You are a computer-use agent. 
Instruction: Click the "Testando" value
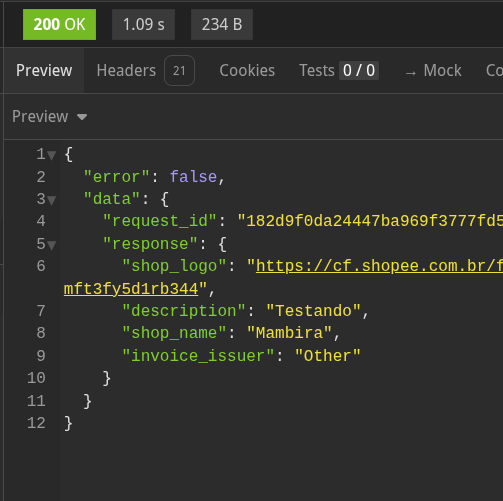click(314, 311)
